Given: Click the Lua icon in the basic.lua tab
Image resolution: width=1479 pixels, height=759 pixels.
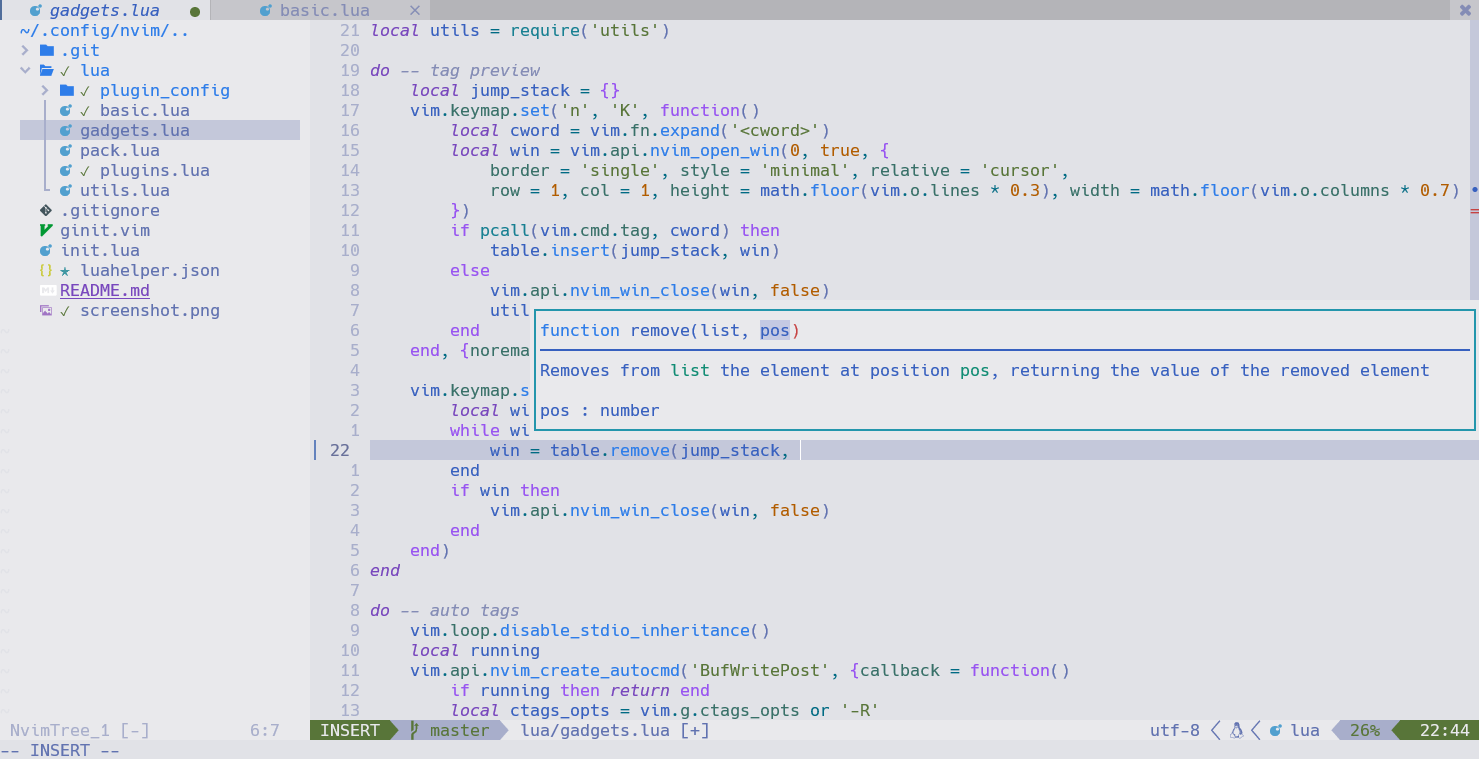Looking at the screenshot, I should pyautogui.click(x=265, y=10).
